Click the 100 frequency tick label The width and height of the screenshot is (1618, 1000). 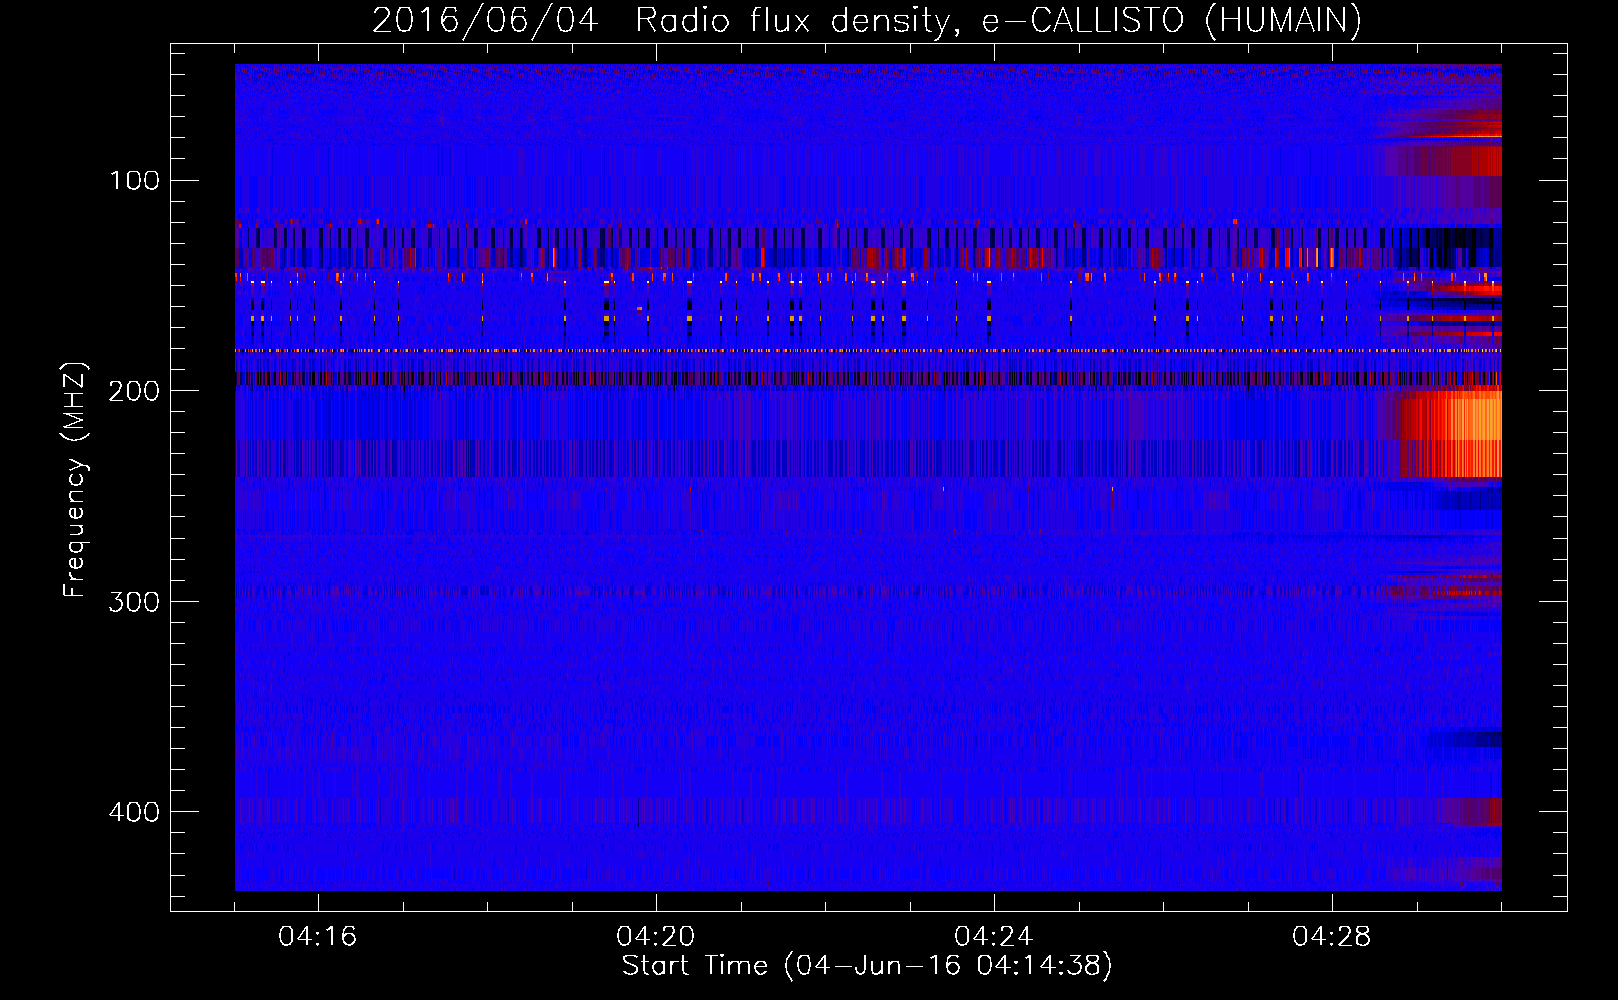[x=135, y=180]
